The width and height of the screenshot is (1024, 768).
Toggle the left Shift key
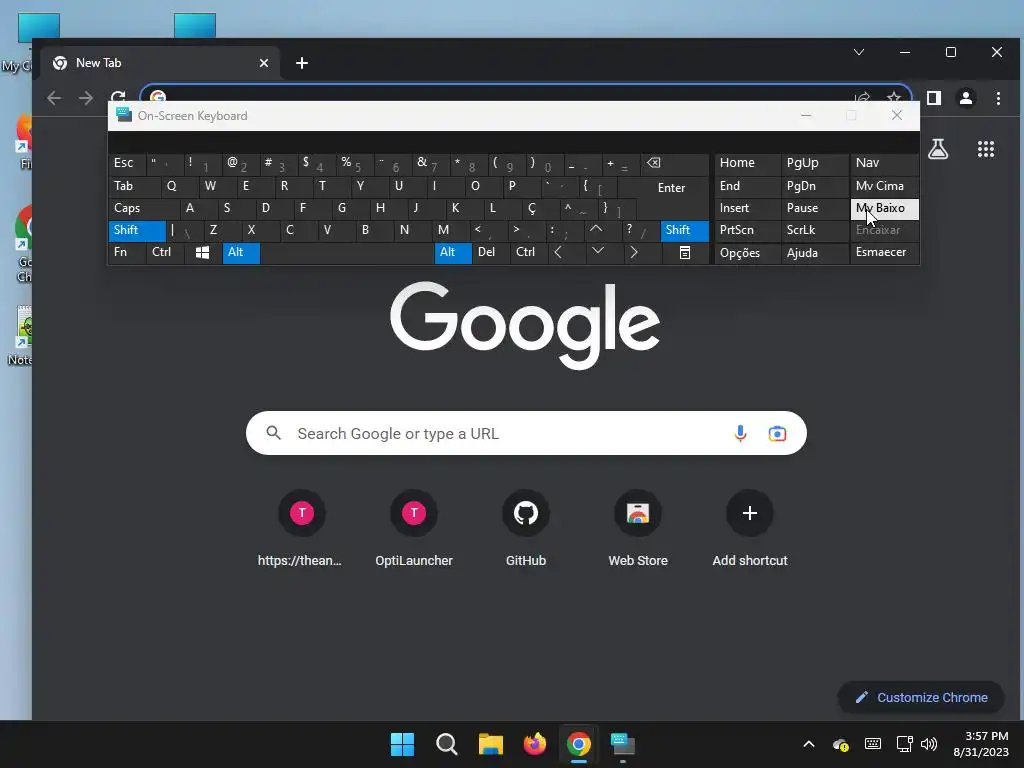click(x=137, y=231)
